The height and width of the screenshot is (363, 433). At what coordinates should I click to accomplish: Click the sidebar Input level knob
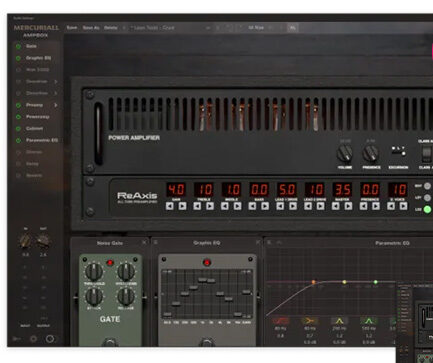[x=25, y=241]
